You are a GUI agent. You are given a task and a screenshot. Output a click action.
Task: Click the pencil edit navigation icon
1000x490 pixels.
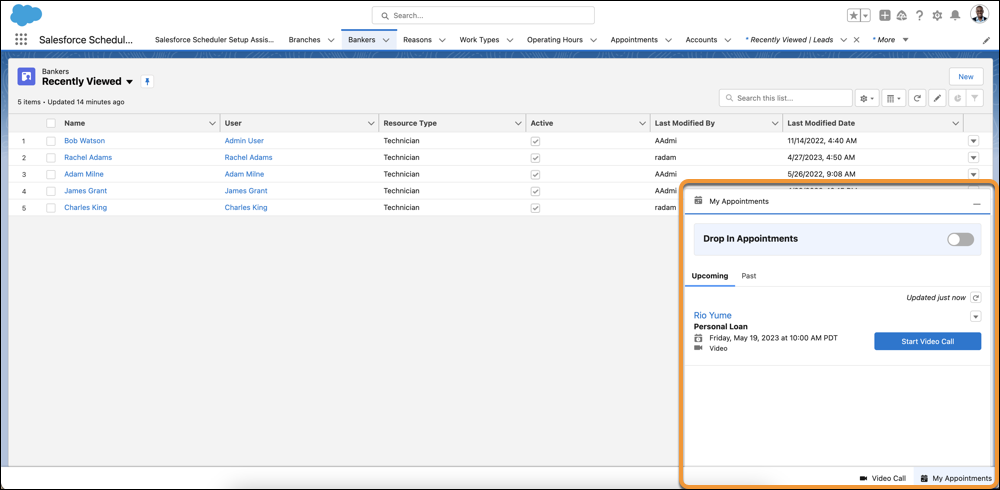coord(986,40)
